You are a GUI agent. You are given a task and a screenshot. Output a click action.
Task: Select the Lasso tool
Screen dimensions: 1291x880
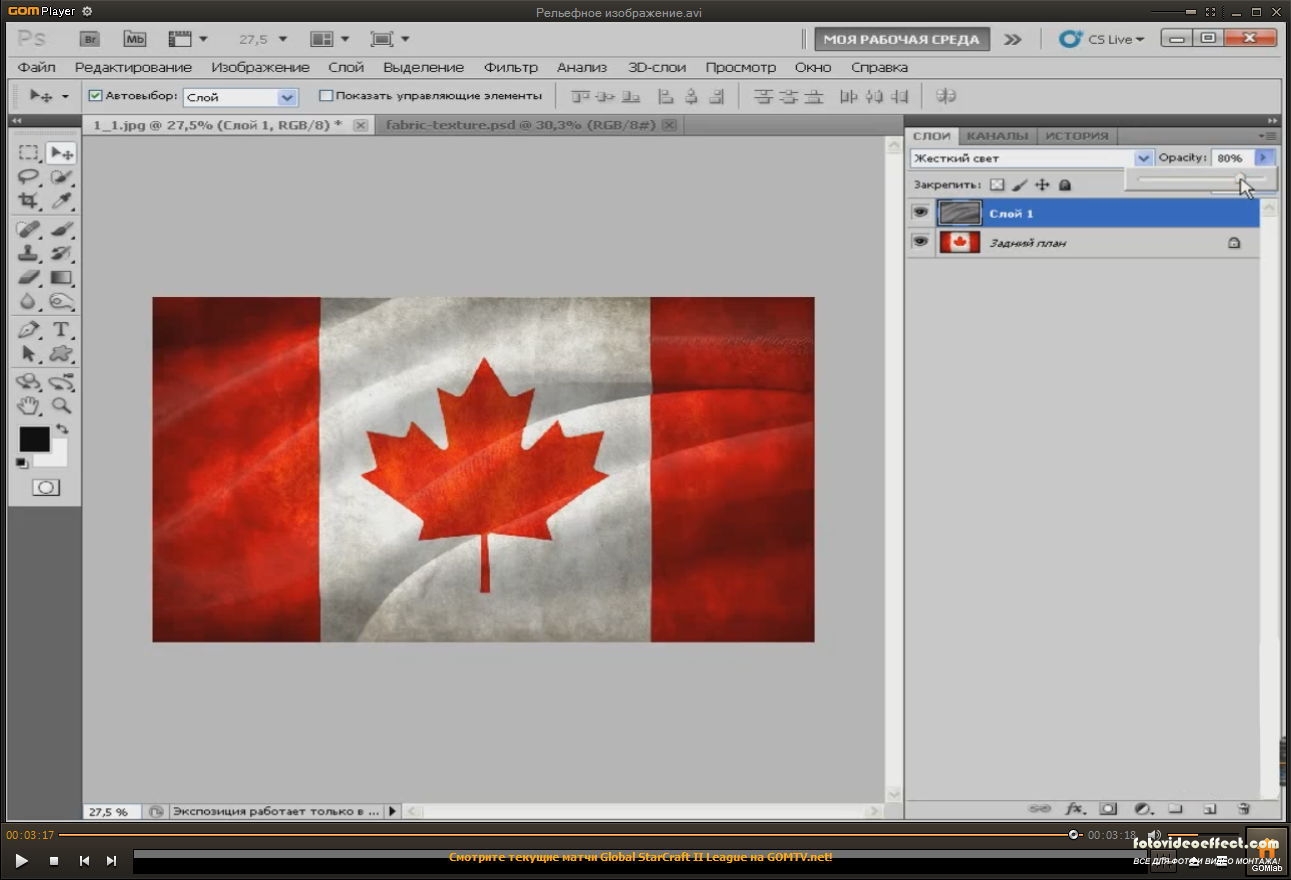point(29,178)
